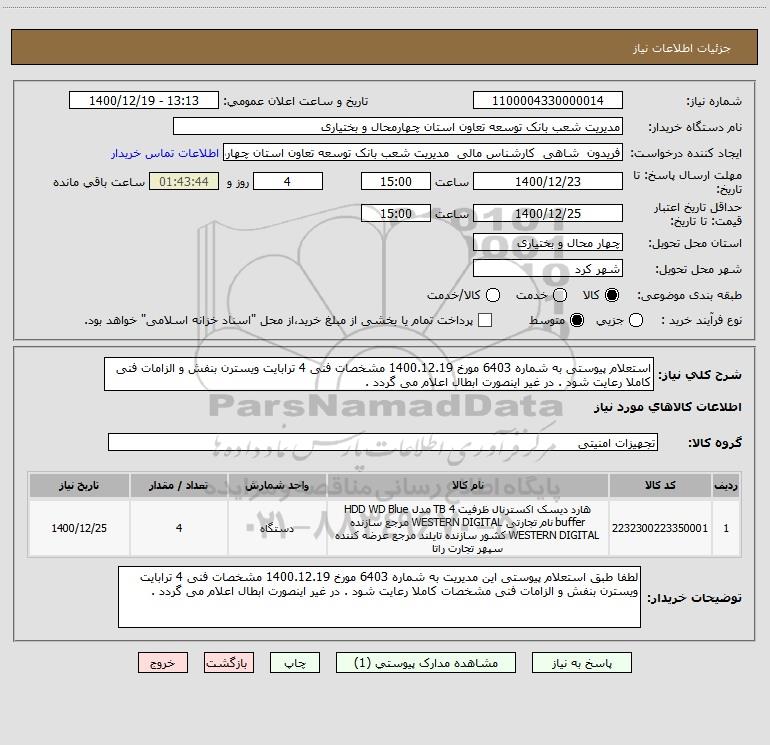This screenshot has width=770, height=745.
Task: Select the خدمت radio button
Action: 560,295
